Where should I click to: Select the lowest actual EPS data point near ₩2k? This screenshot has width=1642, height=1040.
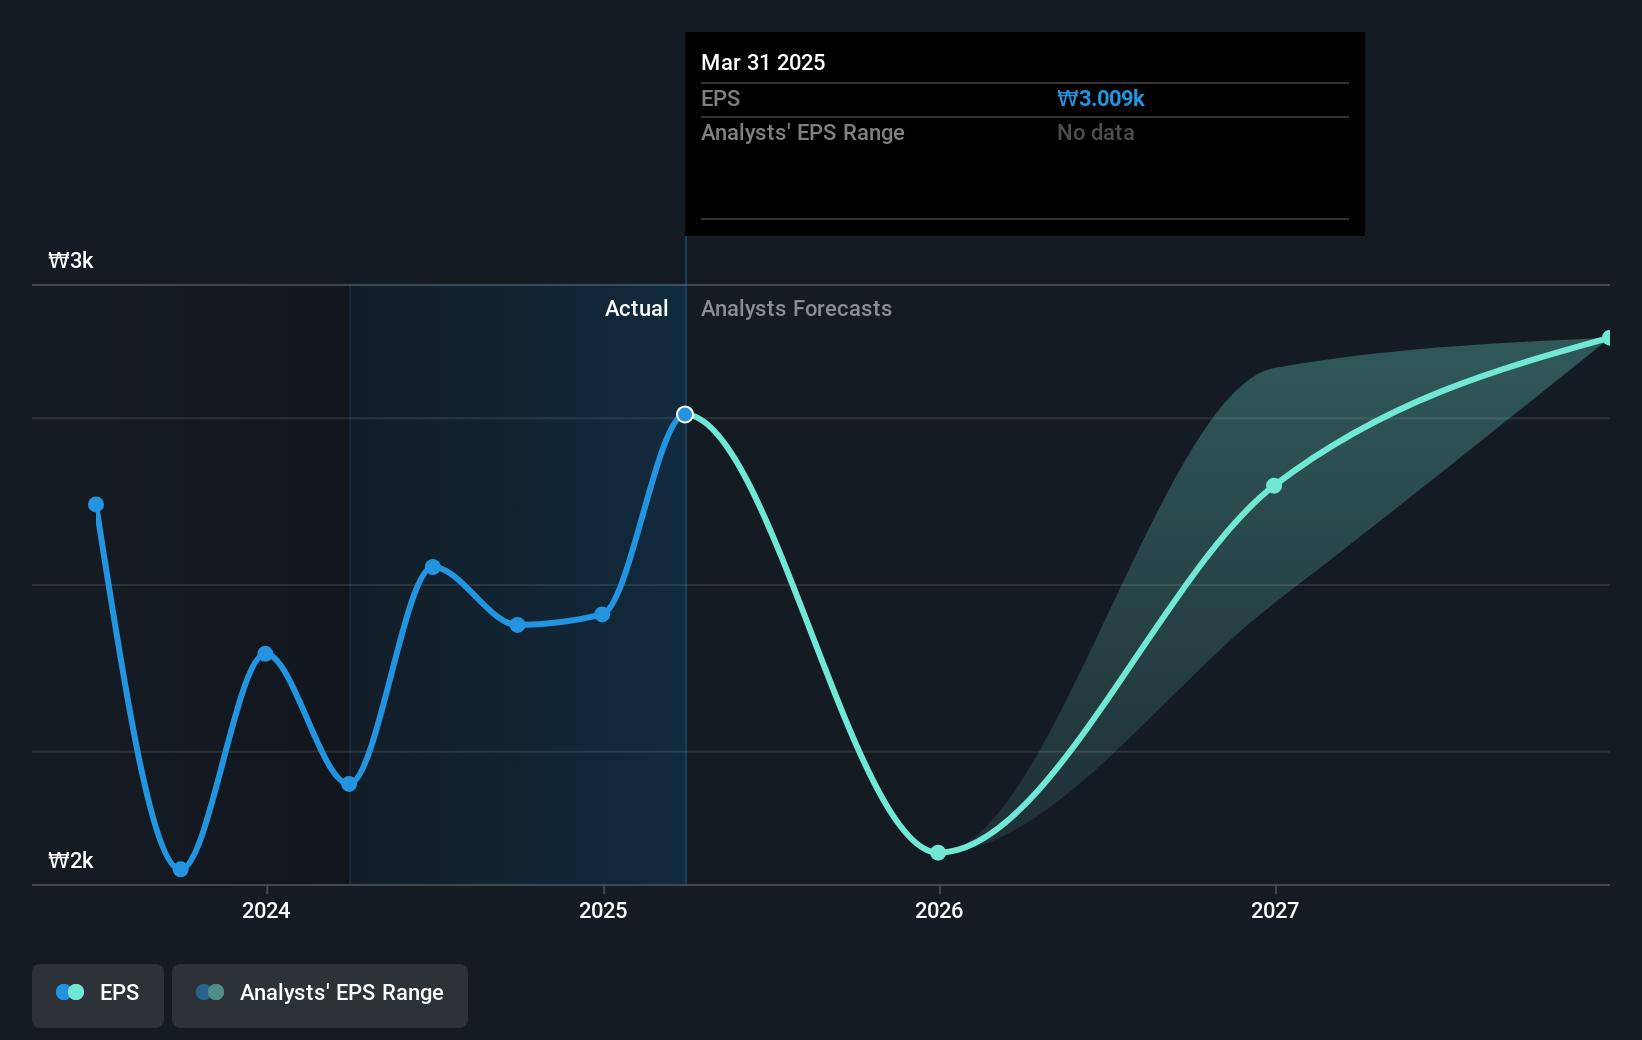180,869
